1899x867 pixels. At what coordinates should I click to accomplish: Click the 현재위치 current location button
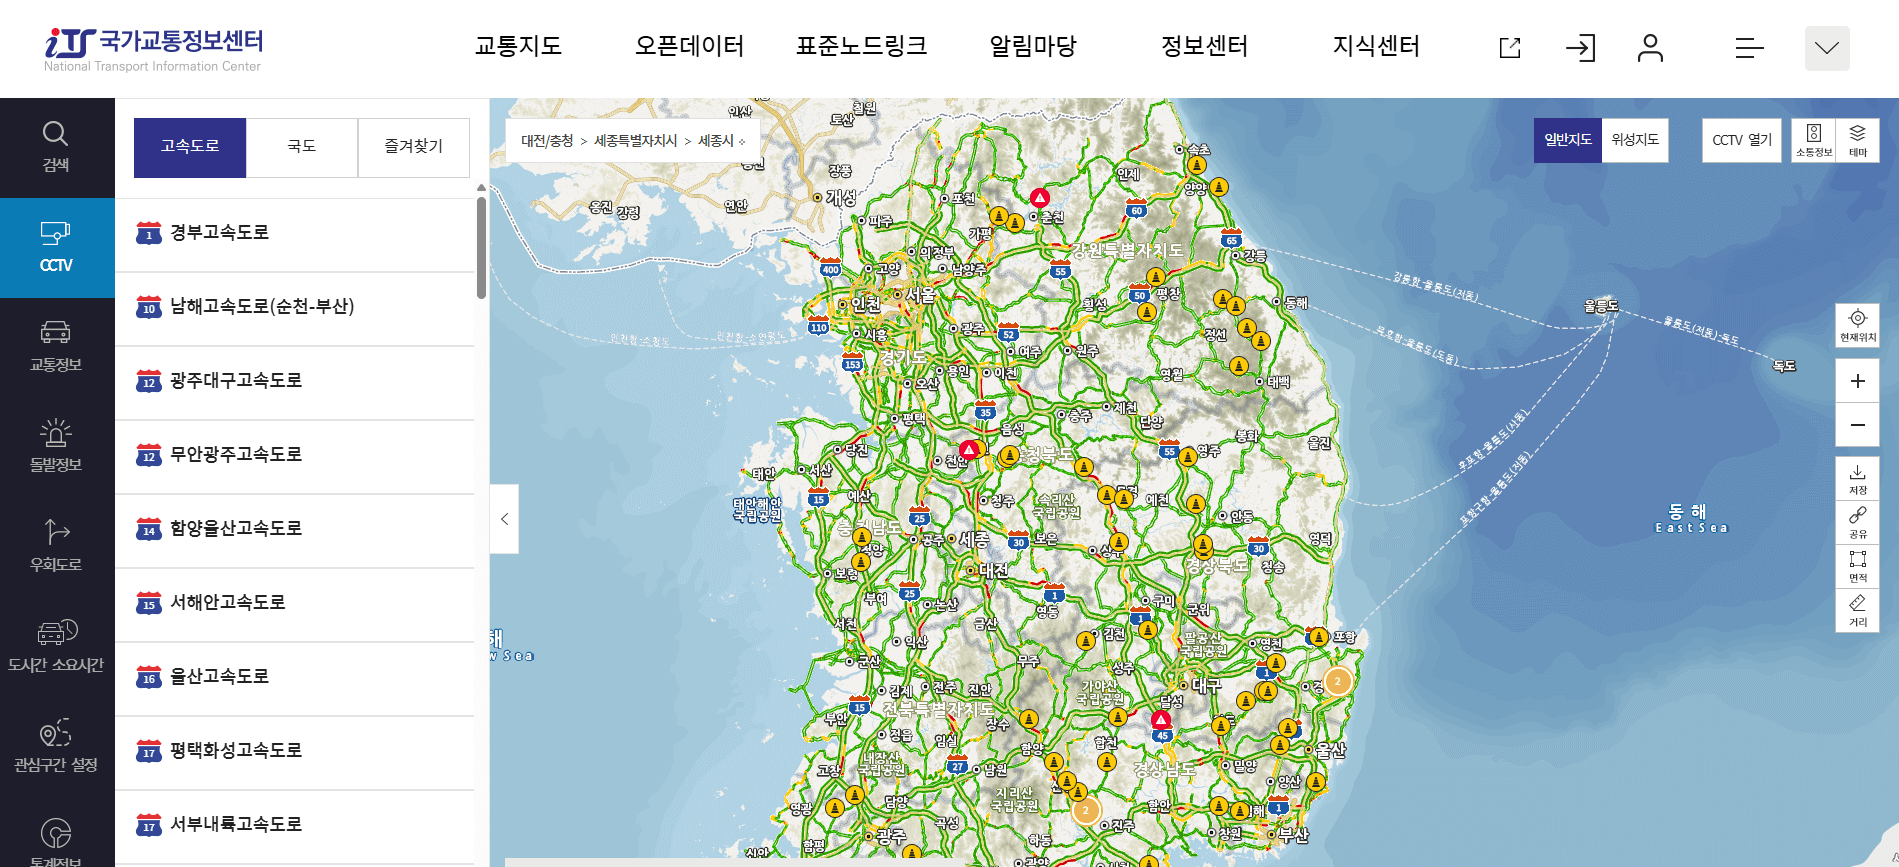(1858, 325)
